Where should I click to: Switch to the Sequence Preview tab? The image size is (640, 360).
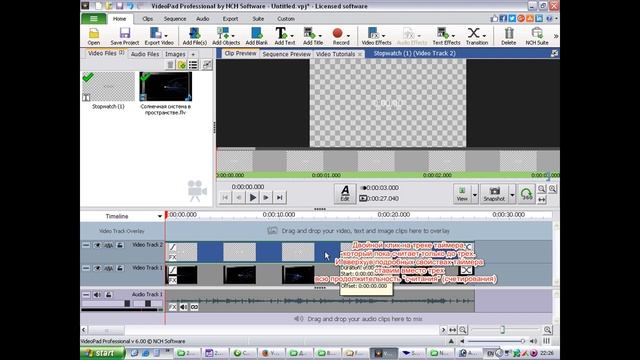click(x=287, y=54)
